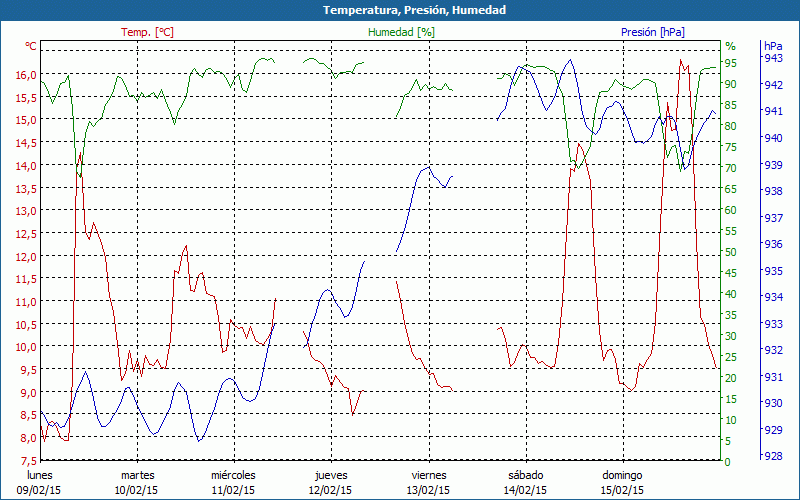Click the 9,0 temperature axis value
Viewport: 800px width, 500px height.
[29, 392]
